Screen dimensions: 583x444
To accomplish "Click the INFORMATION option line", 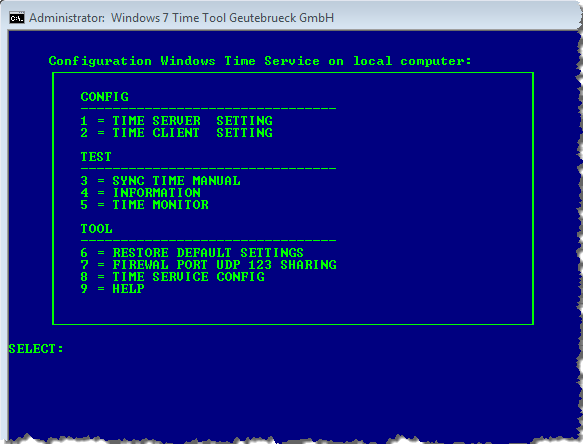I will tap(141, 193).
